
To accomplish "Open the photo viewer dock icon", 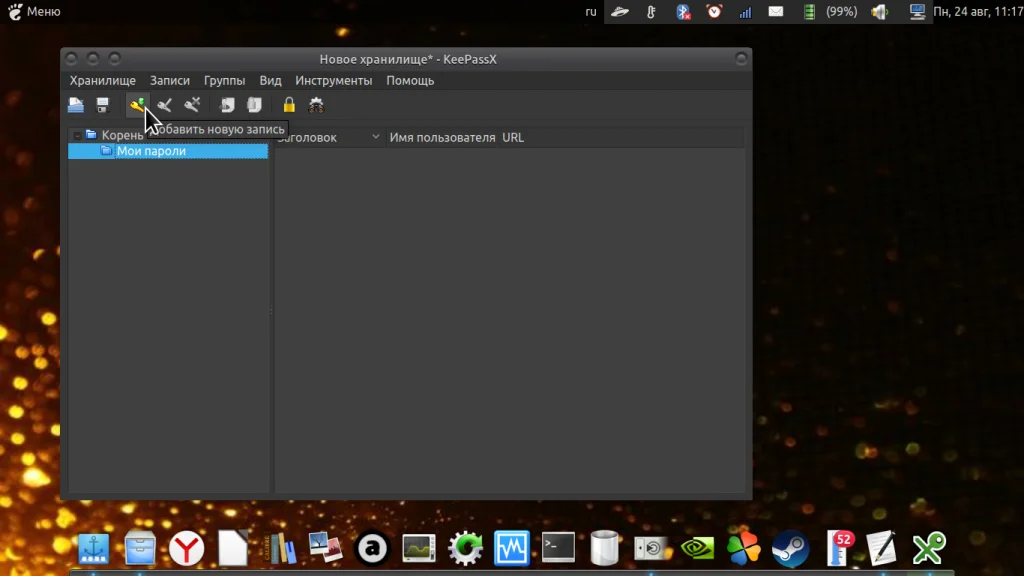I will (x=326, y=548).
